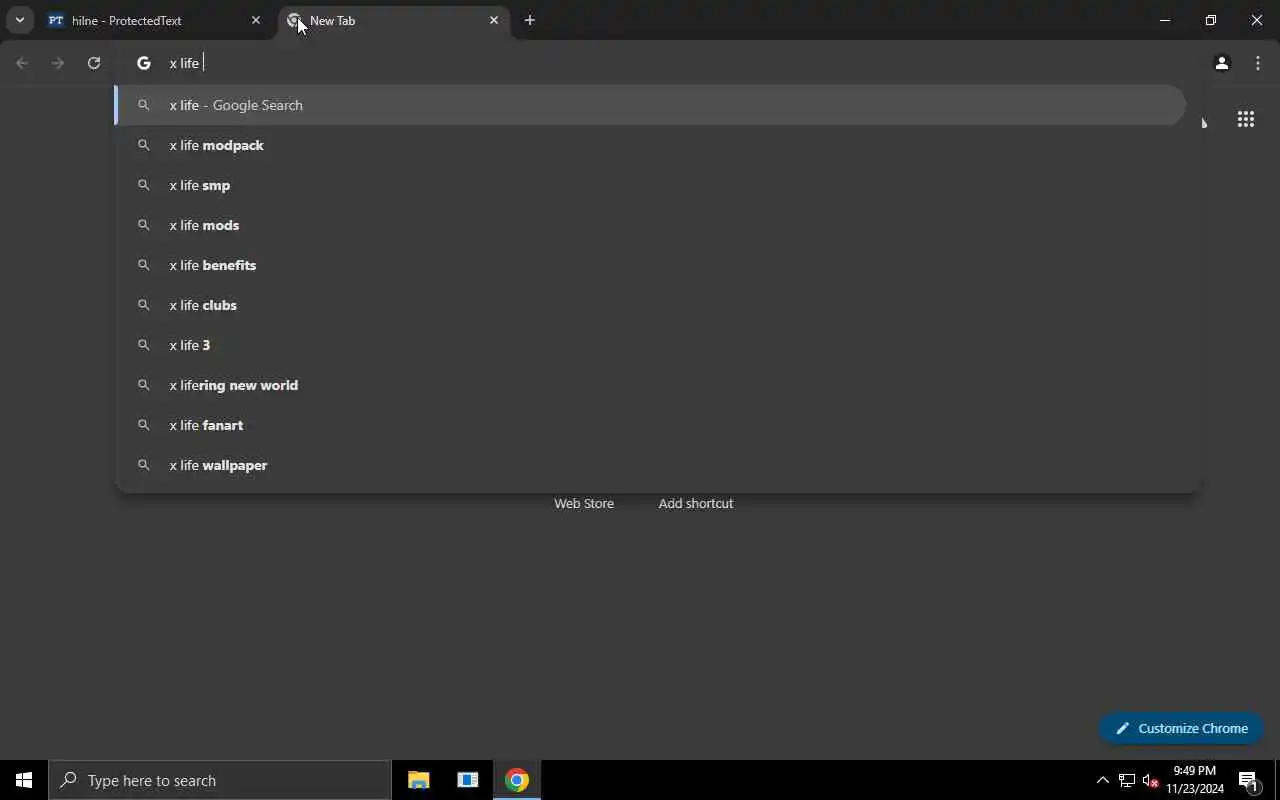This screenshot has height=800, width=1280.
Task: Open the Google apps grid
Action: coord(1245,119)
